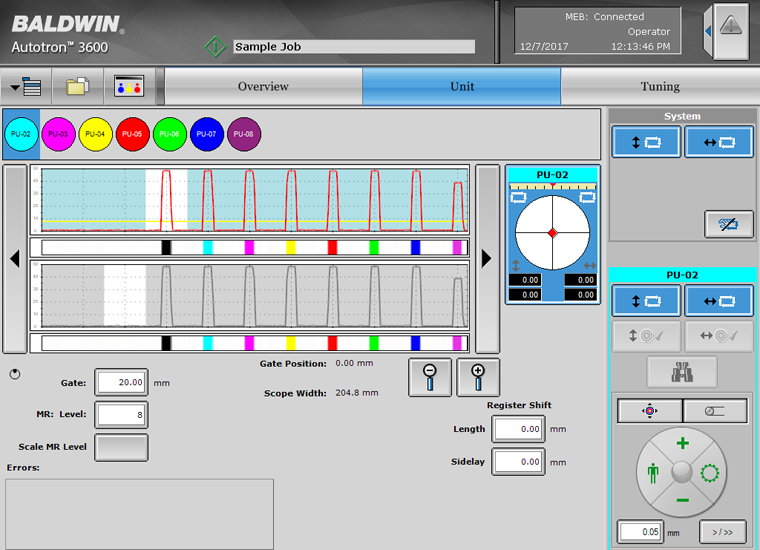Image resolution: width=760 pixels, height=550 pixels.
Task: Click the PU-02 register crosshair display
Action: 552,233
